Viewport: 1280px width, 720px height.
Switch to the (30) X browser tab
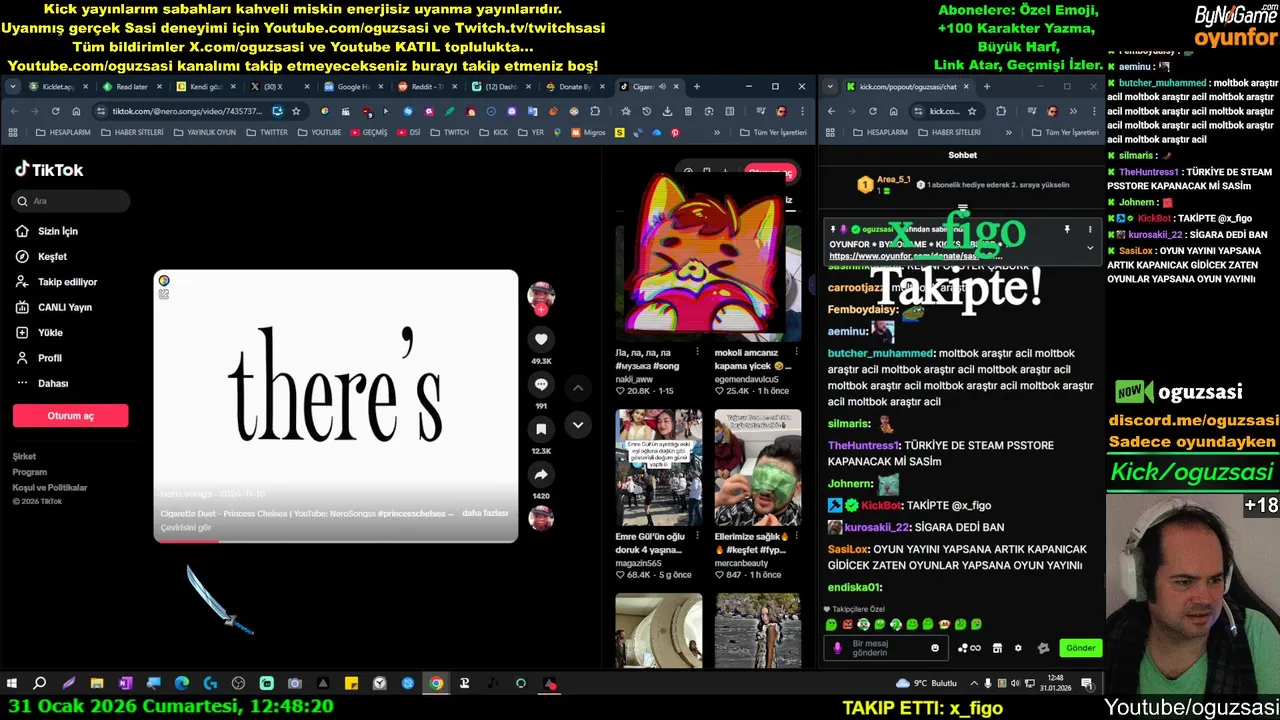tap(278, 87)
